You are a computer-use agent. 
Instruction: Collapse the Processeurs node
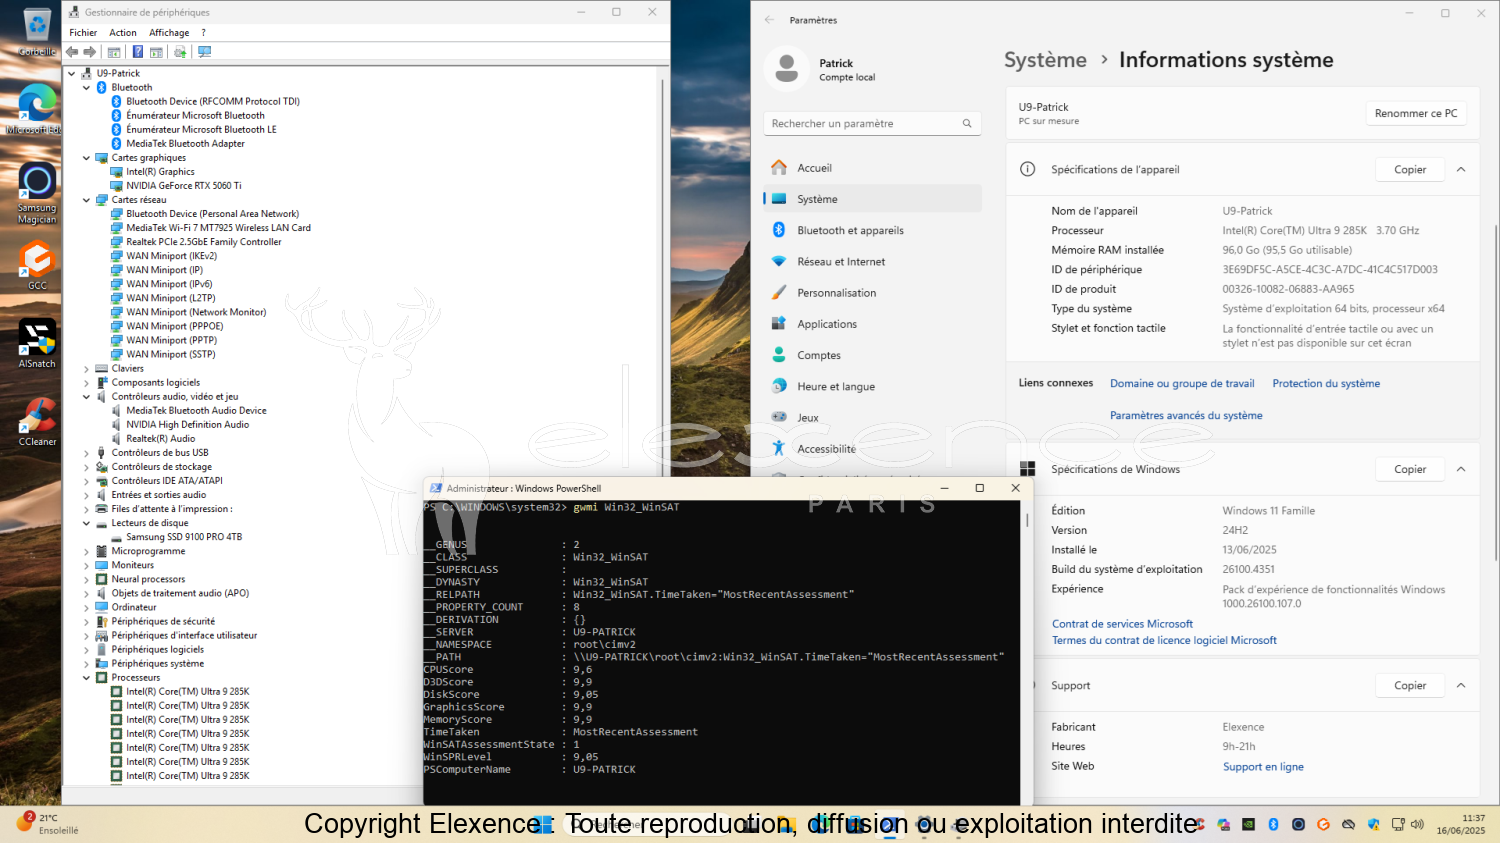click(86, 678)
